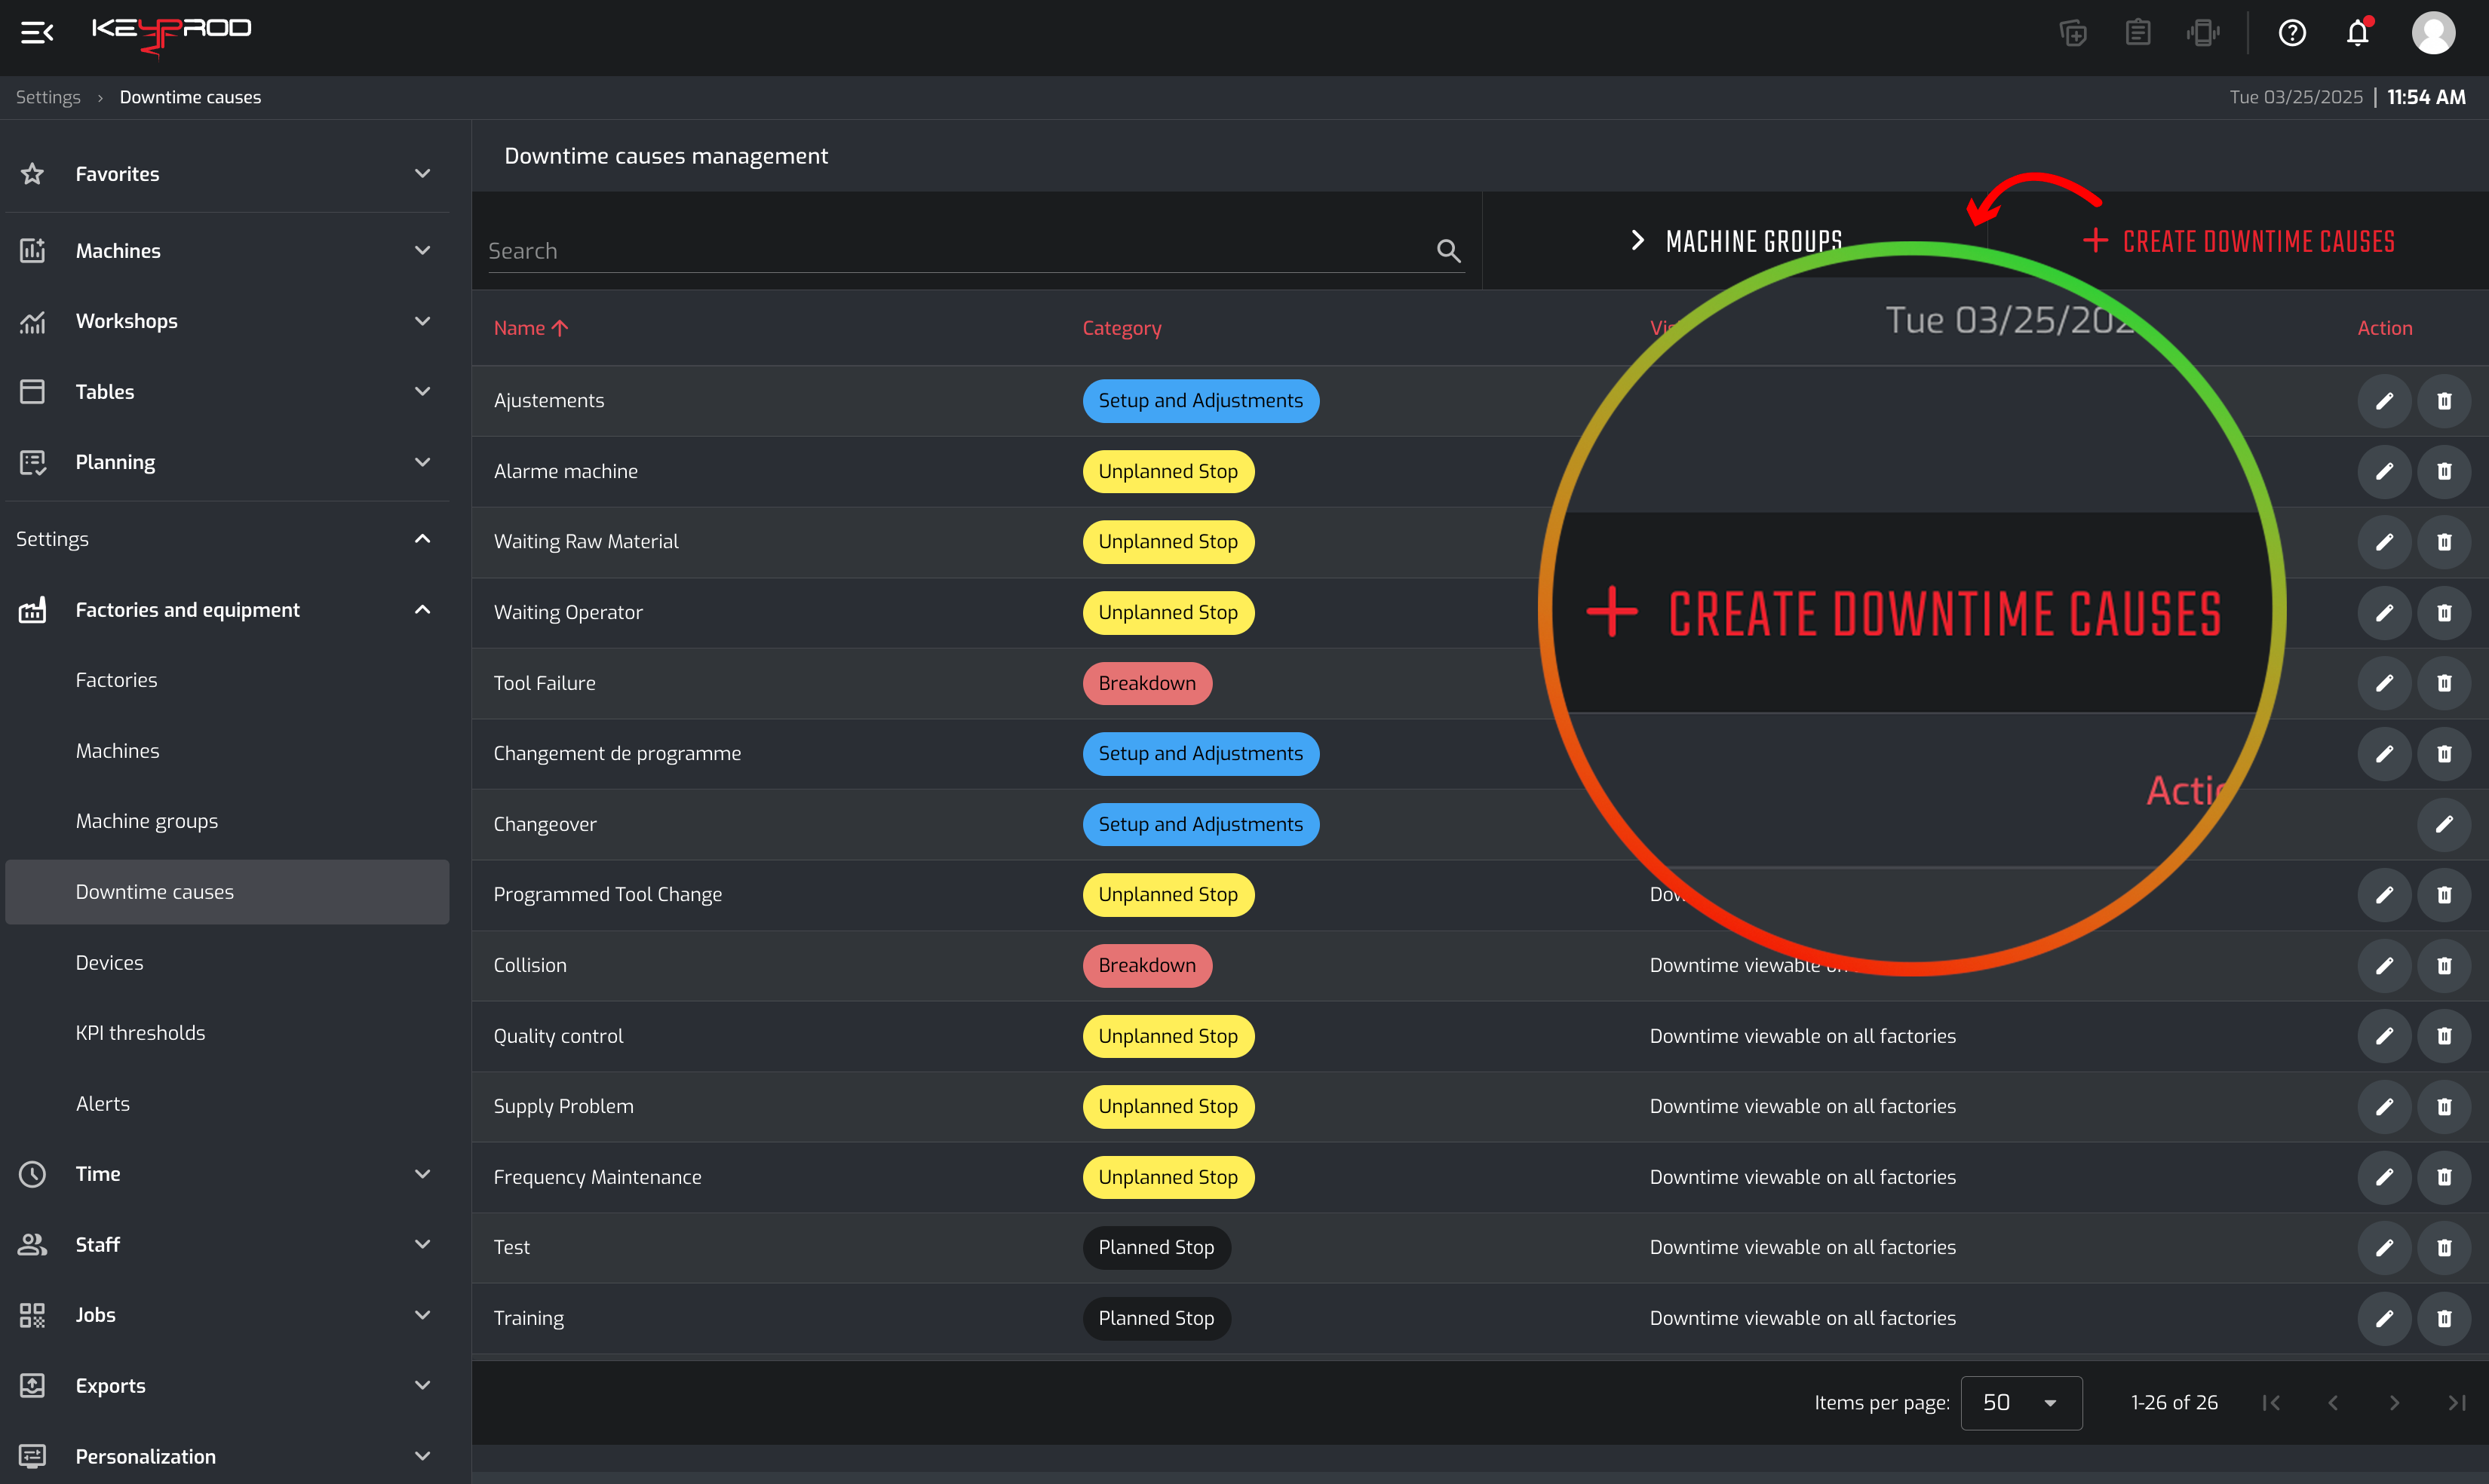Delete the Alarme machine row

coord(2444,471)
